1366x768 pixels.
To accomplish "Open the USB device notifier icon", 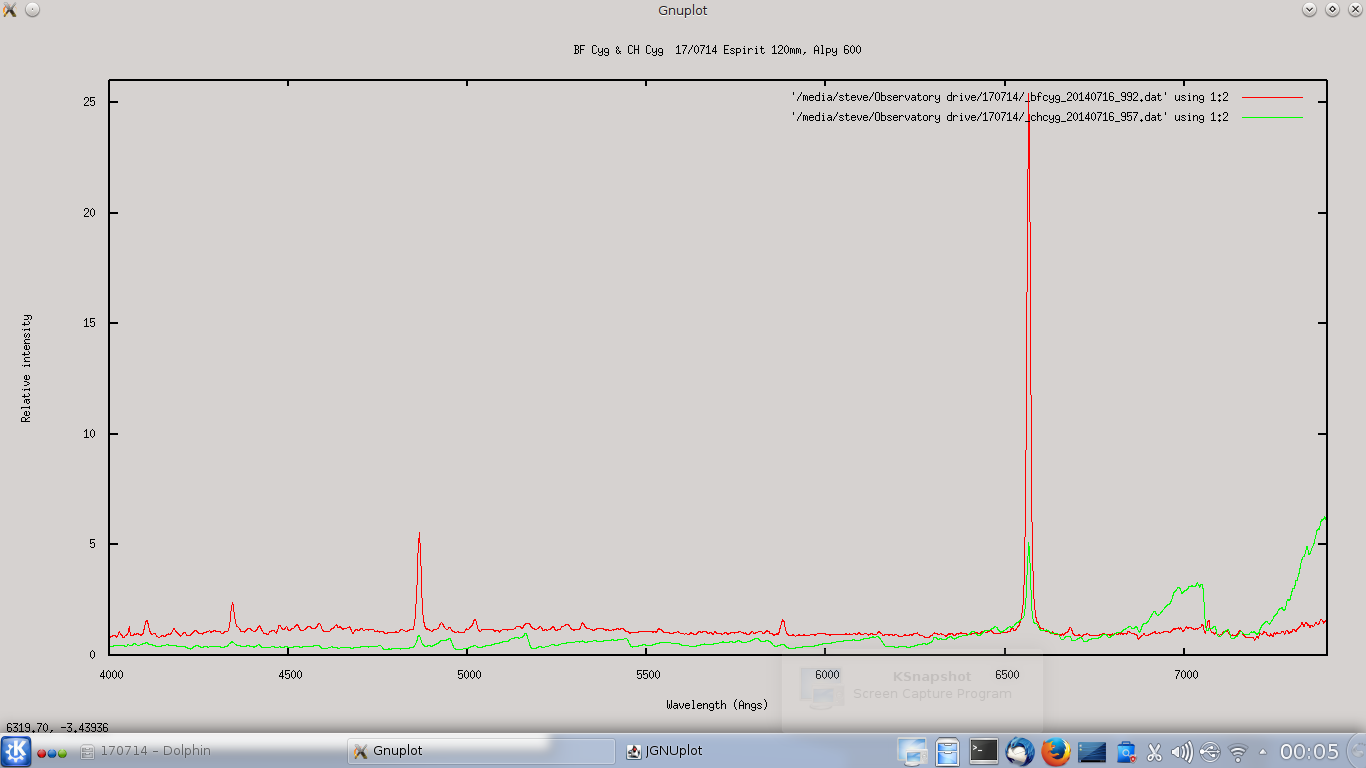I will point(1210,752).
